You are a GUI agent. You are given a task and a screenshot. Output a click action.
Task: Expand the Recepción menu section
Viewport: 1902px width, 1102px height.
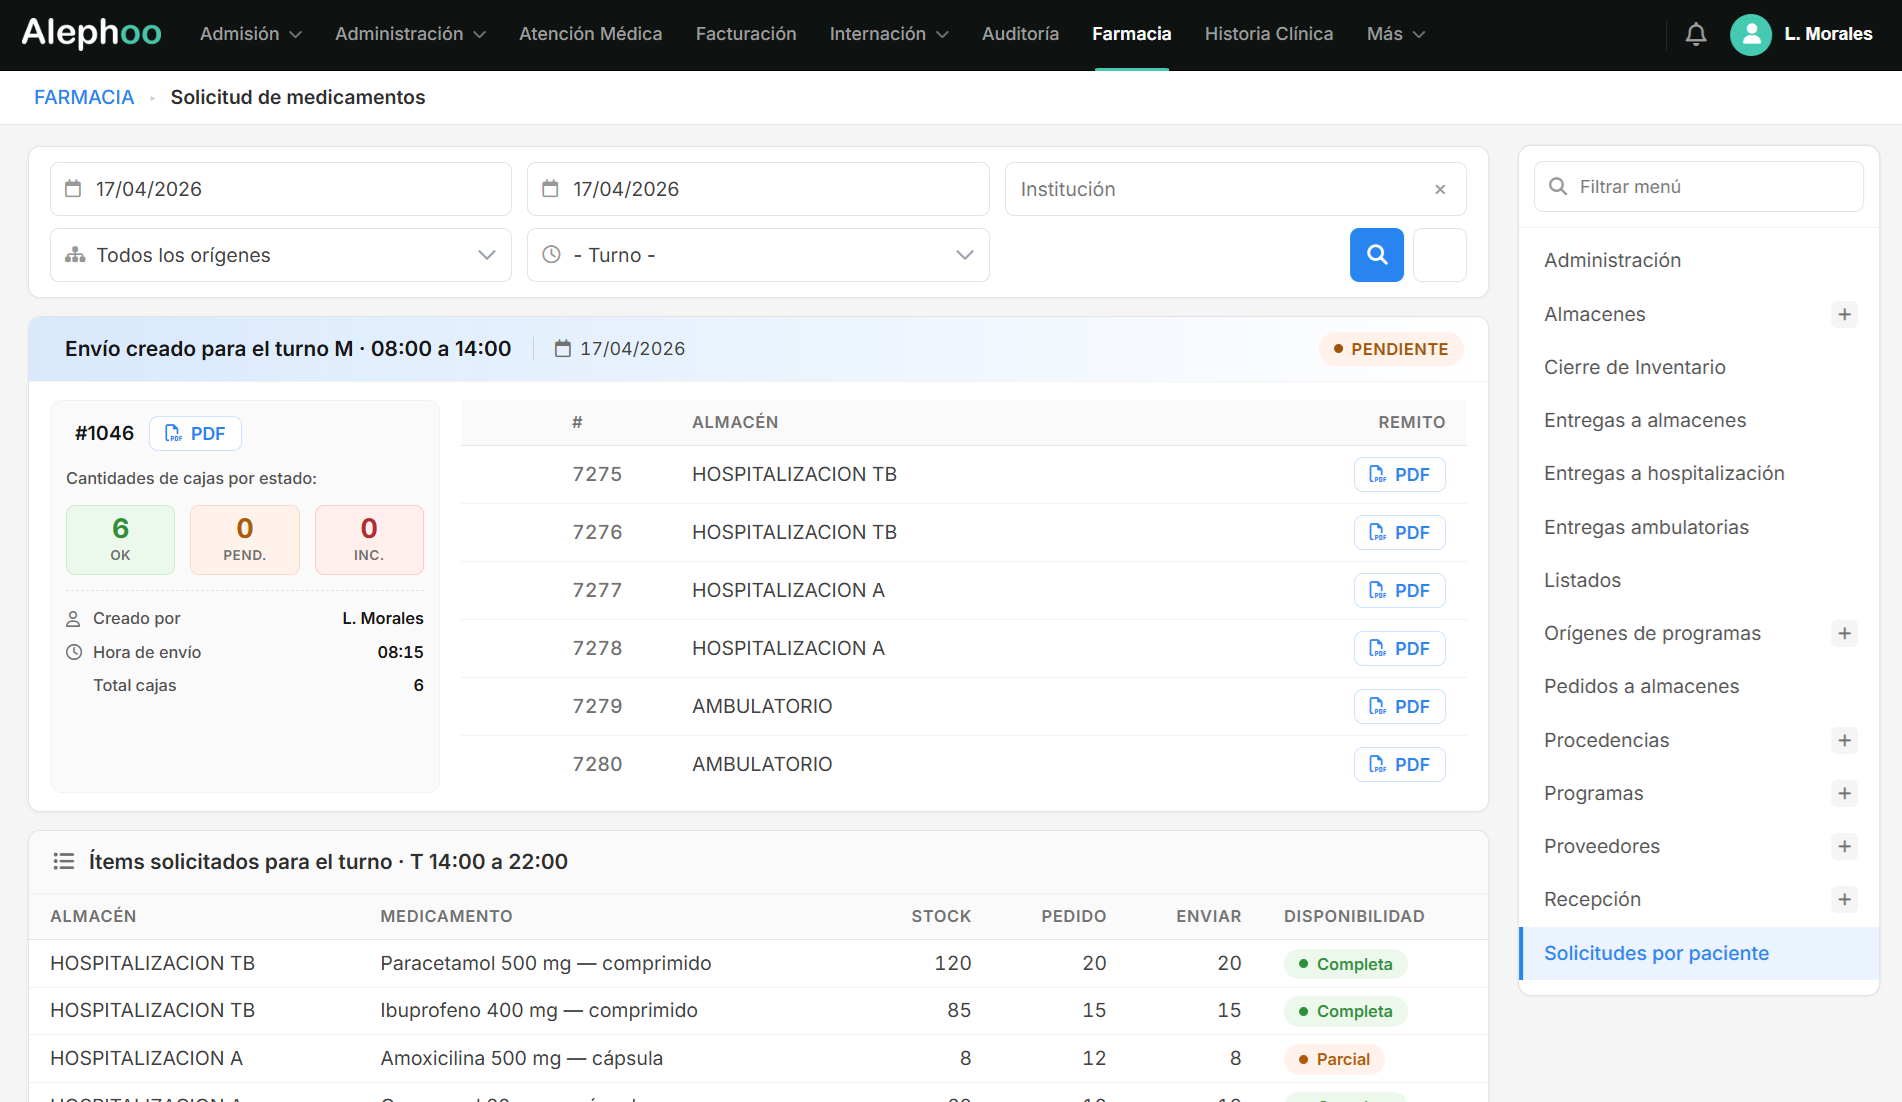[1844, 900]
